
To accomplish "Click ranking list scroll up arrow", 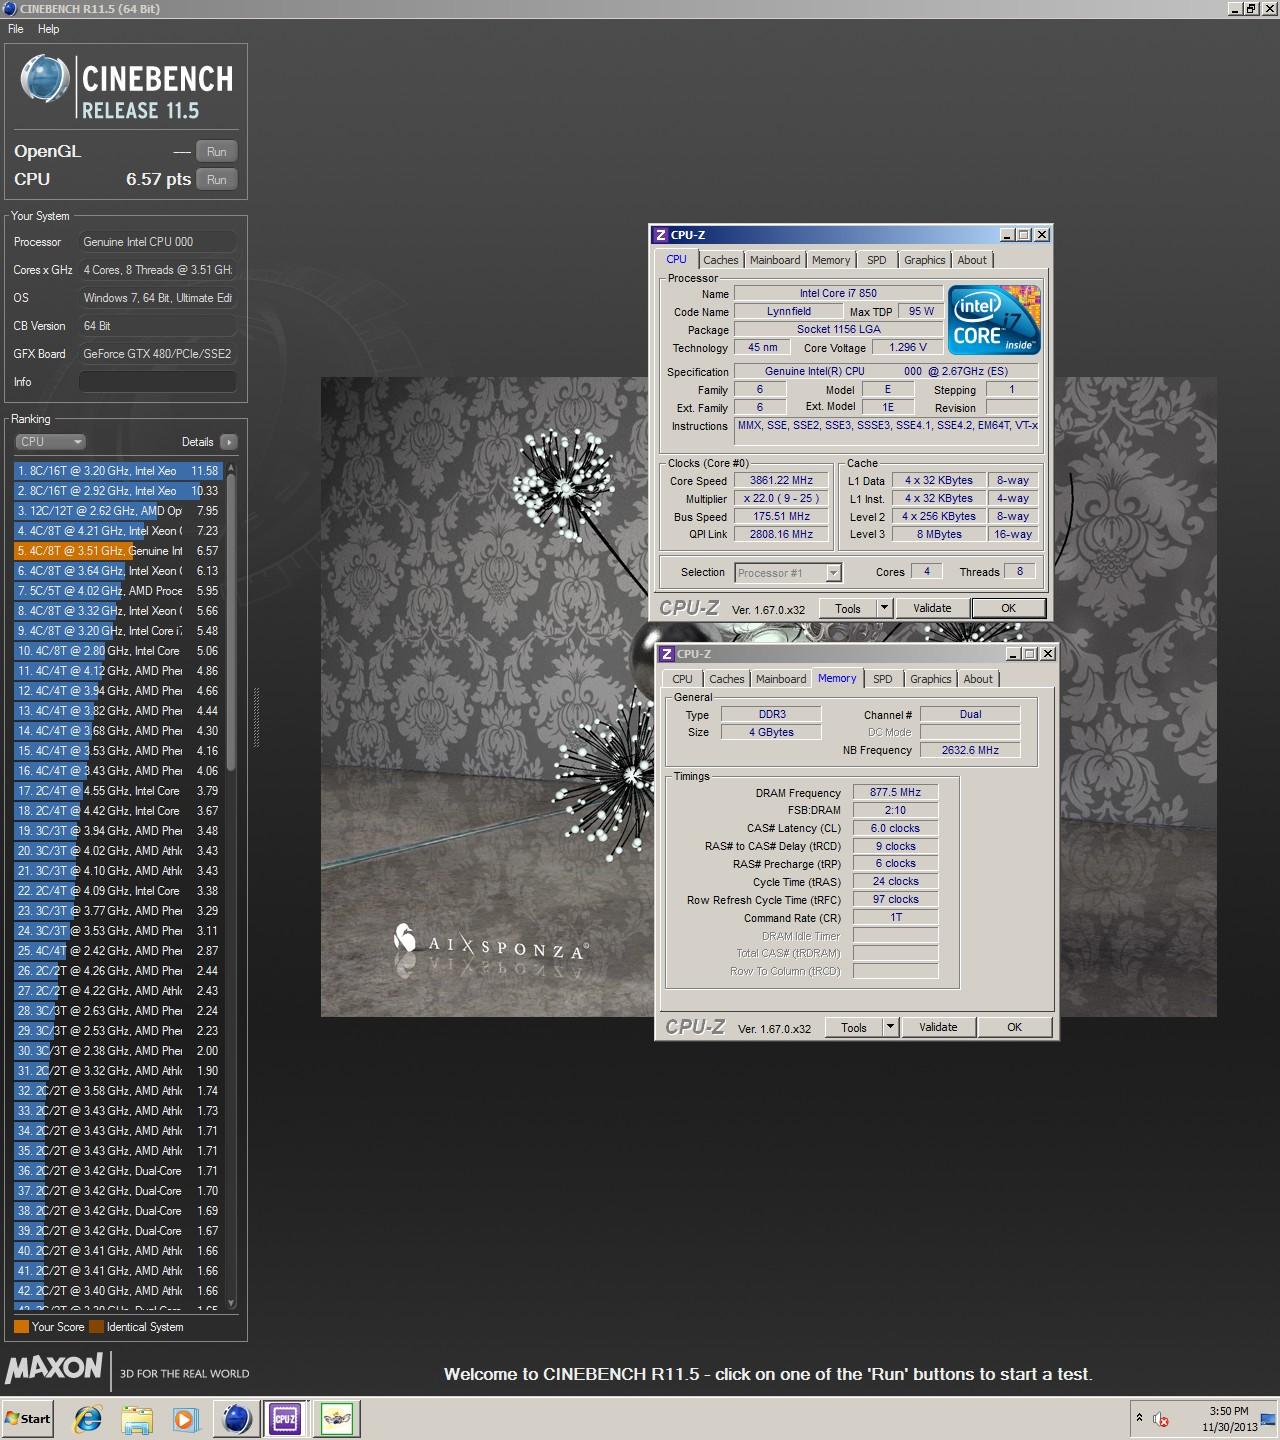I will point(232,468).
